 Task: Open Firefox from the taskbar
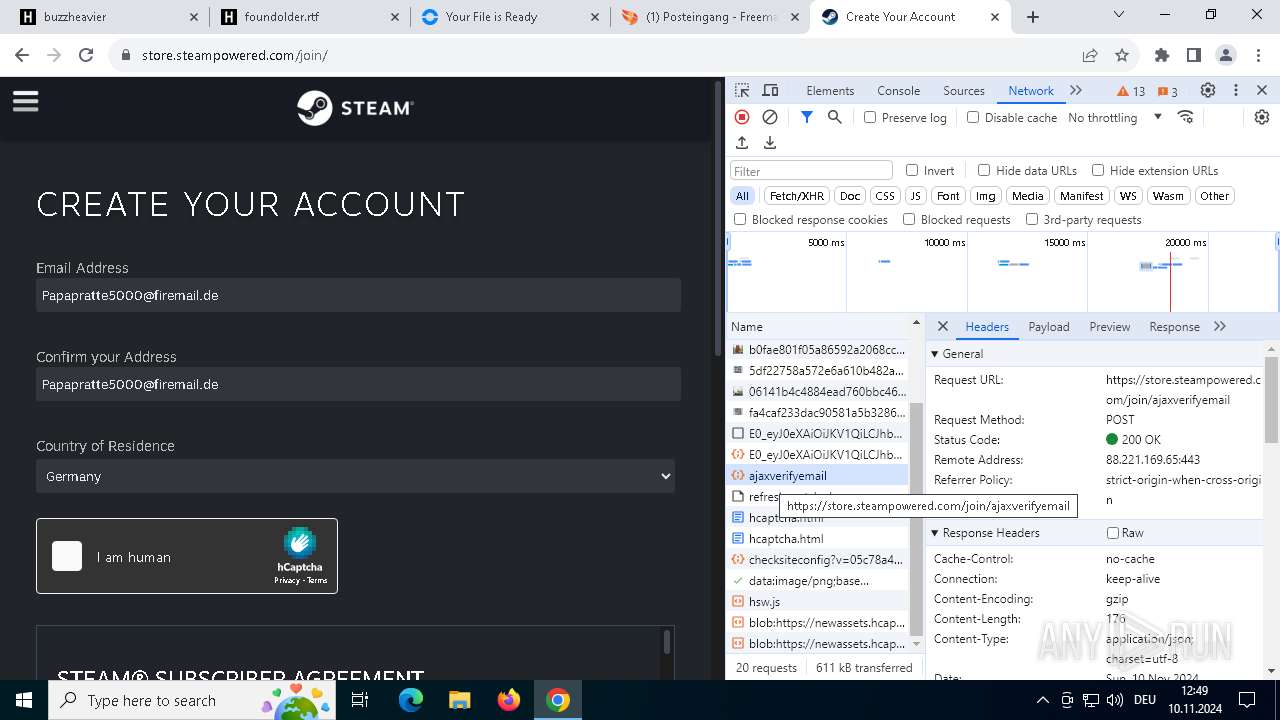[x=509, y=700]
